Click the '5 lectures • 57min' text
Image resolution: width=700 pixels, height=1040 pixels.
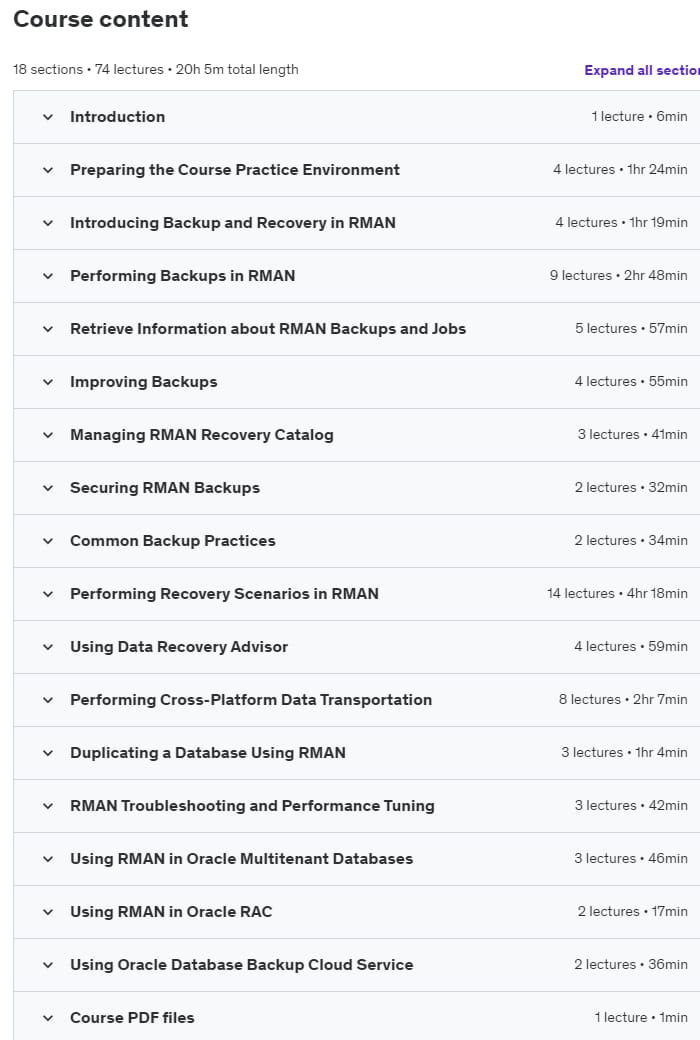[631, 329]
